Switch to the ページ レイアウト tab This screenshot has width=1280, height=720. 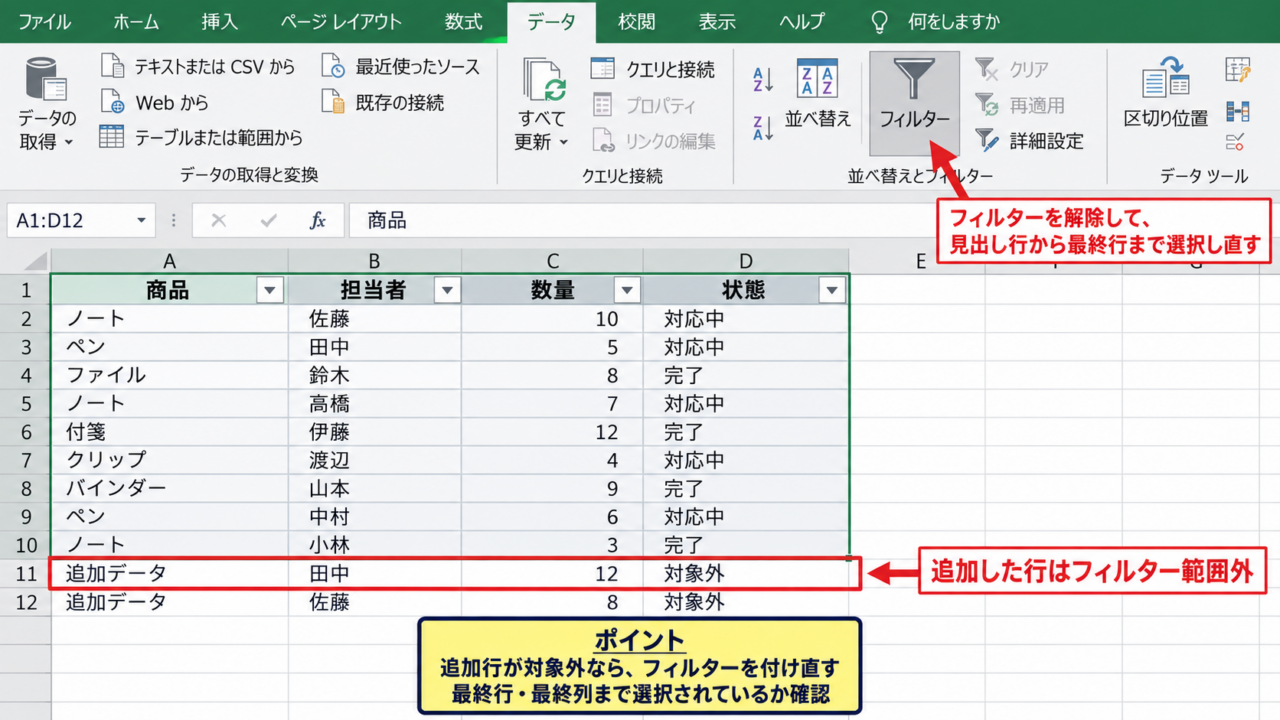coord(341,21)
